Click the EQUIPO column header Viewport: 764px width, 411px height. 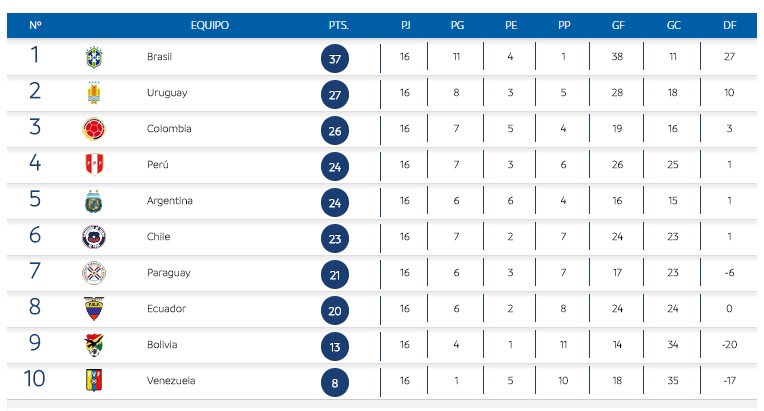[210, 25]
